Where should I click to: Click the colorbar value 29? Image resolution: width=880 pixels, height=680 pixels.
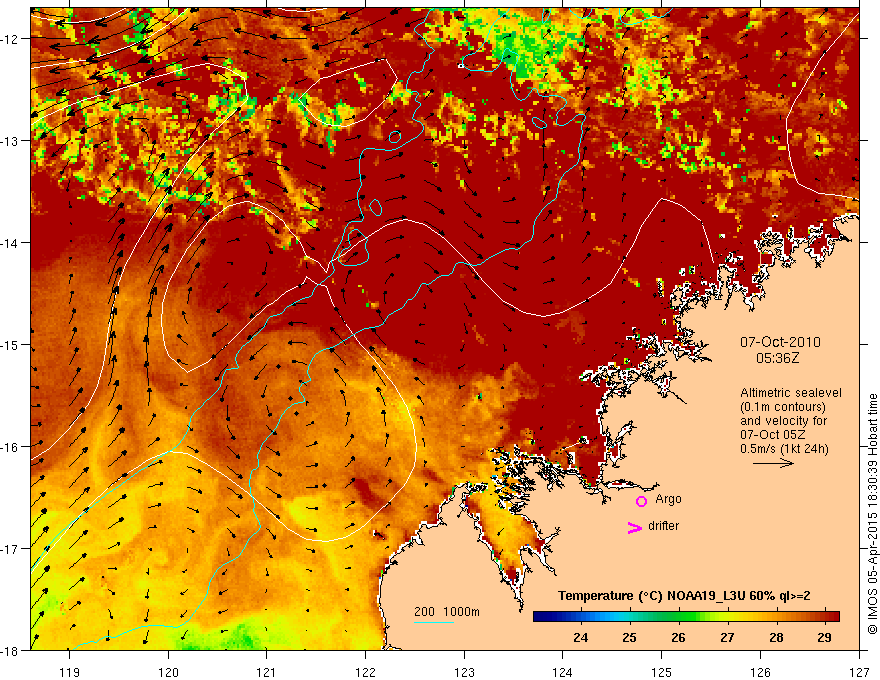(x=824, y=637)
